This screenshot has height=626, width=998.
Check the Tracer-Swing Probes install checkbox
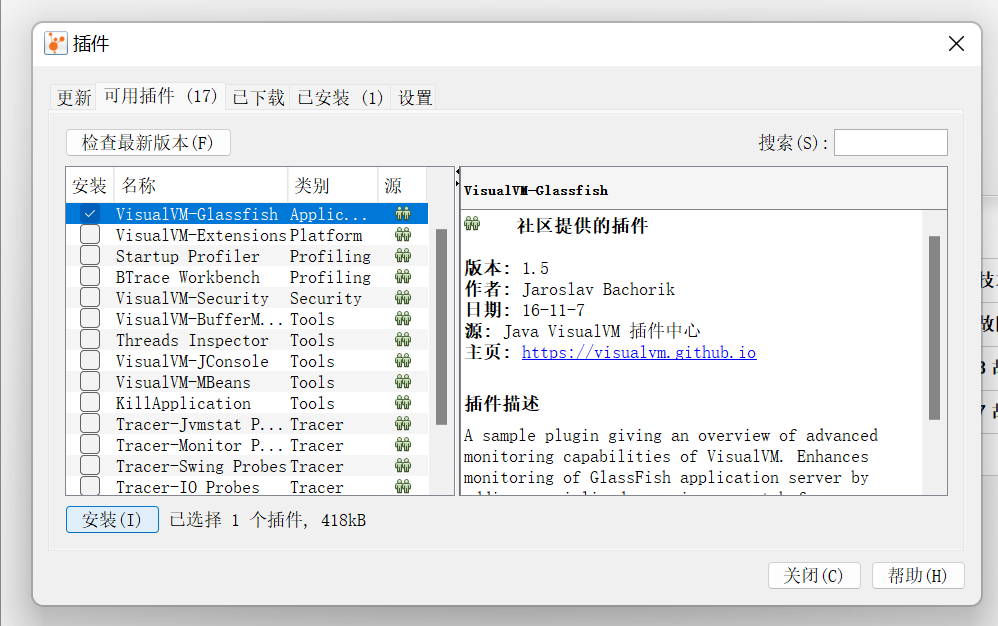point(90,466)
